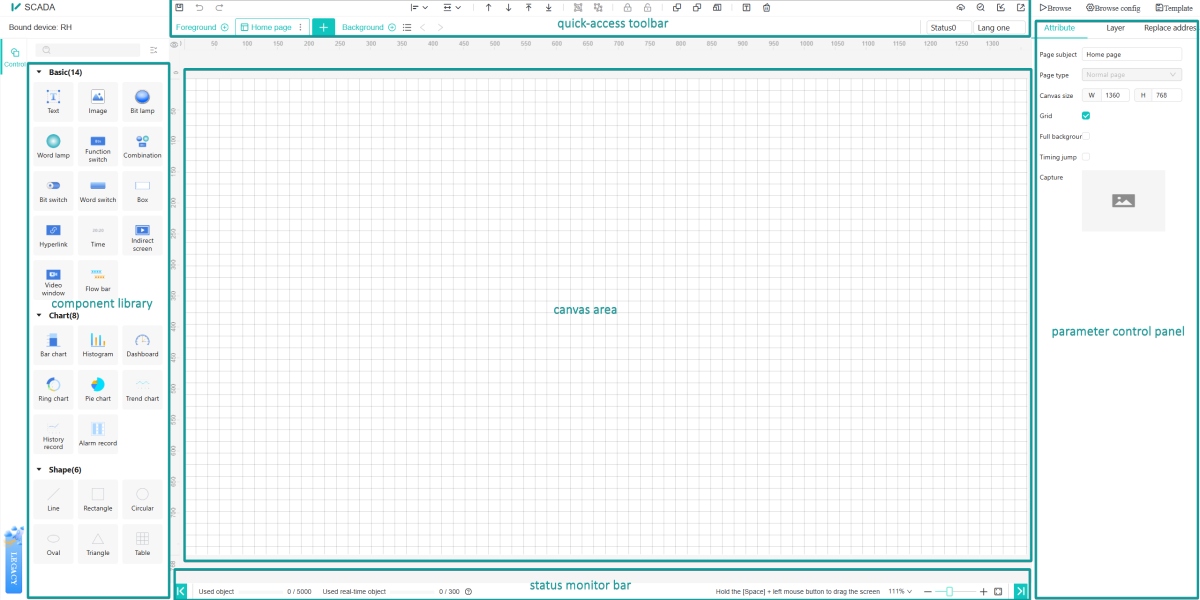
Task: Pick the Flow bar component
Action: pyautogui.click(x=98, y=279)
